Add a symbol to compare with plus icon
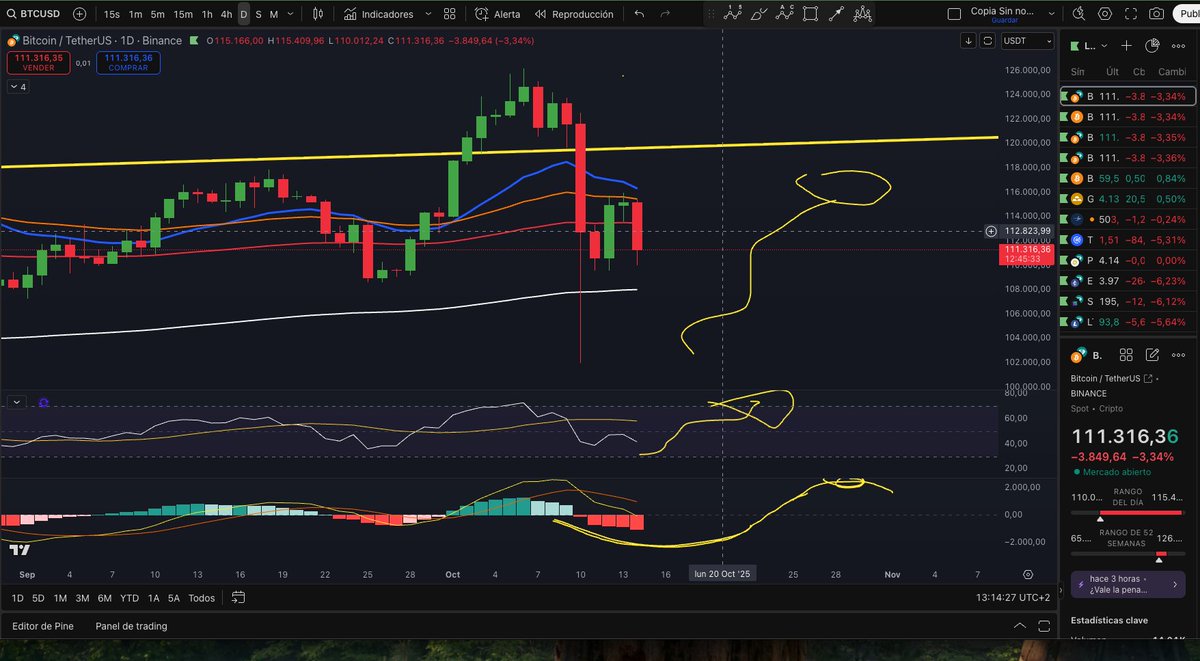The width and height of the screenshot is (1200, 661). 79,15
